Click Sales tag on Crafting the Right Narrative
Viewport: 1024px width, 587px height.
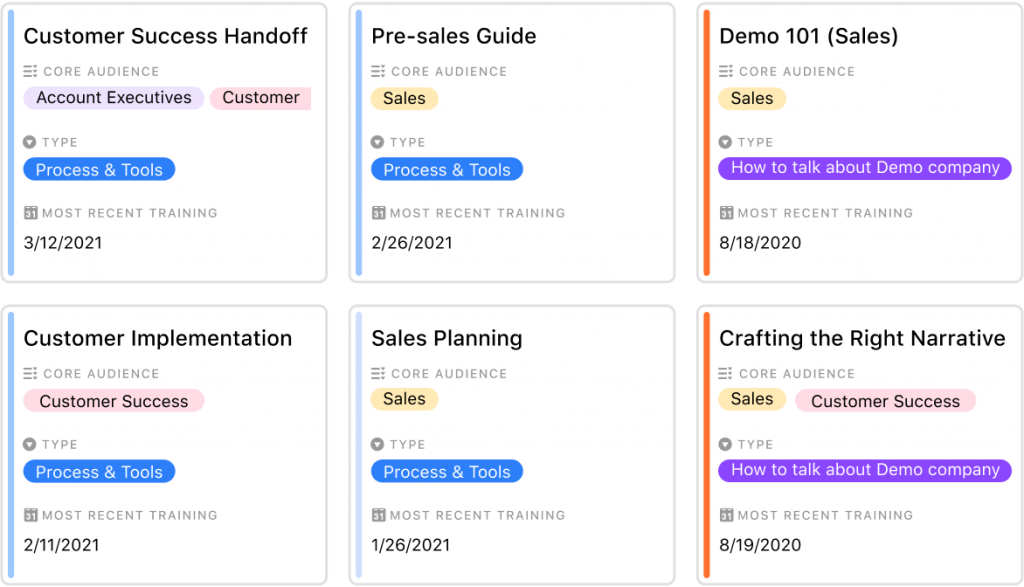click(752, 399)
